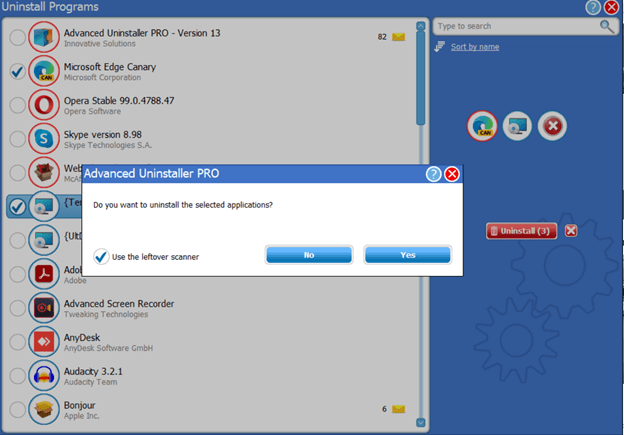
Task: Check the Advanced Screen Recorder entry
Action: [x=18, y=308]
